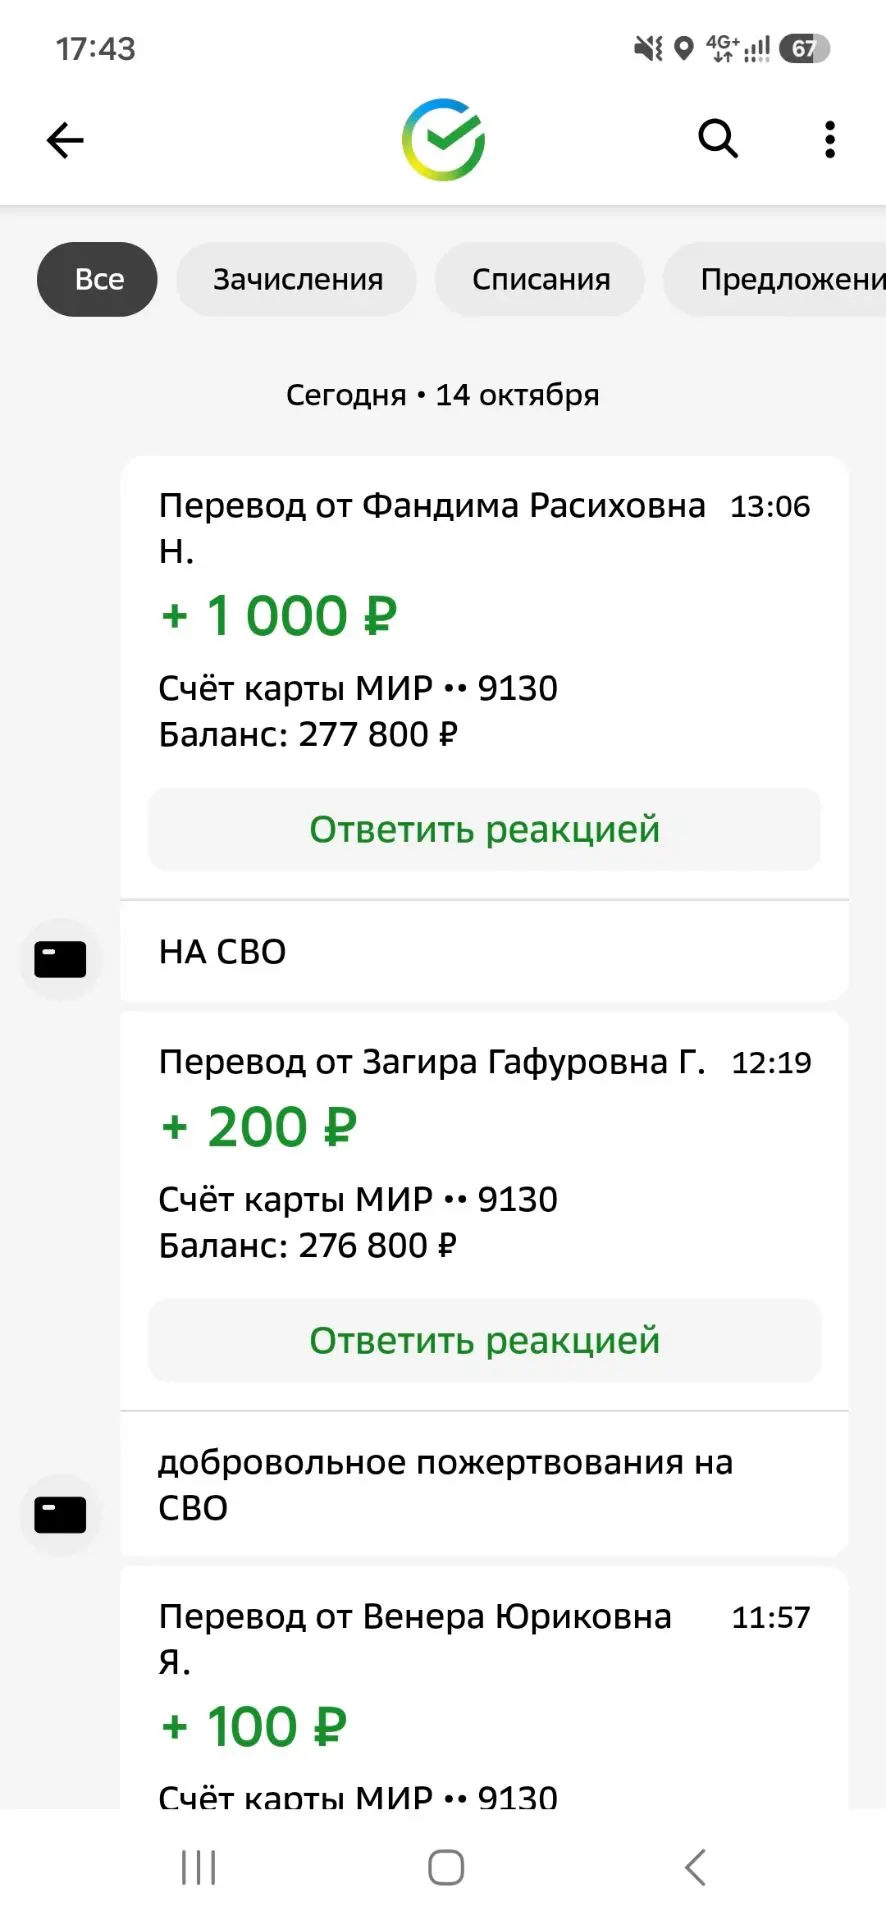
Task: Open the three-dot options menu
Action: pos(829,140)
